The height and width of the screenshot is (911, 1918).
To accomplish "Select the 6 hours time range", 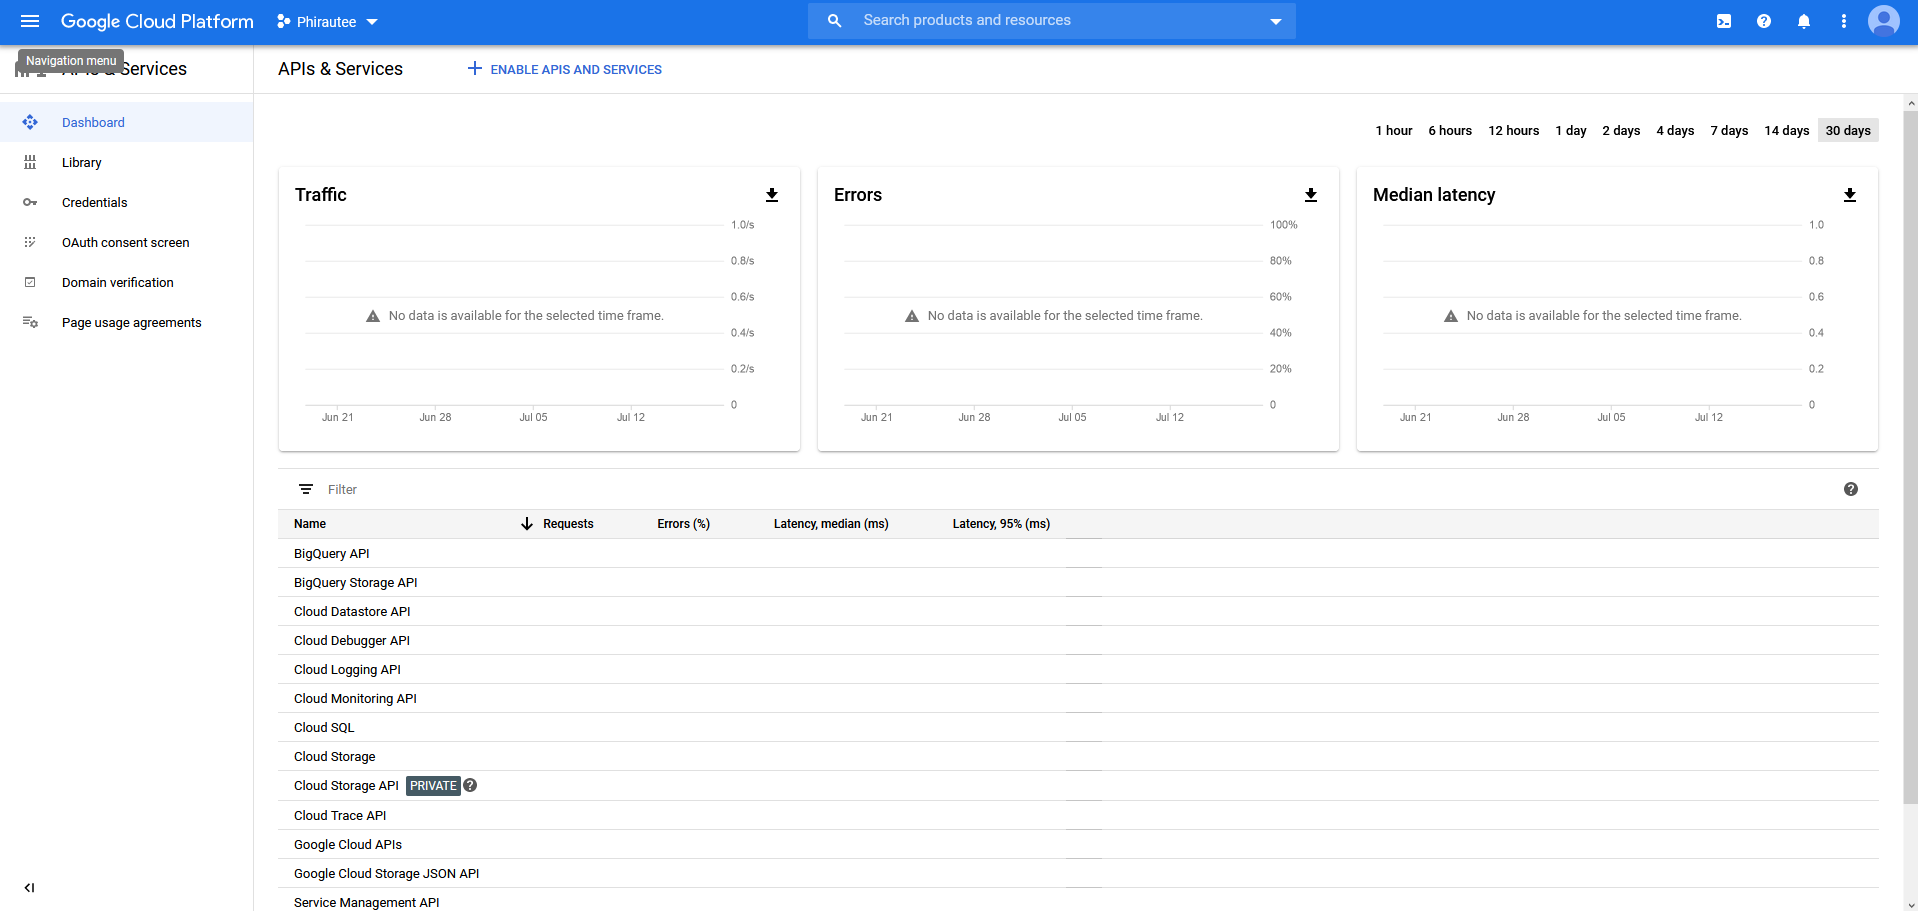I will 1450,130.
